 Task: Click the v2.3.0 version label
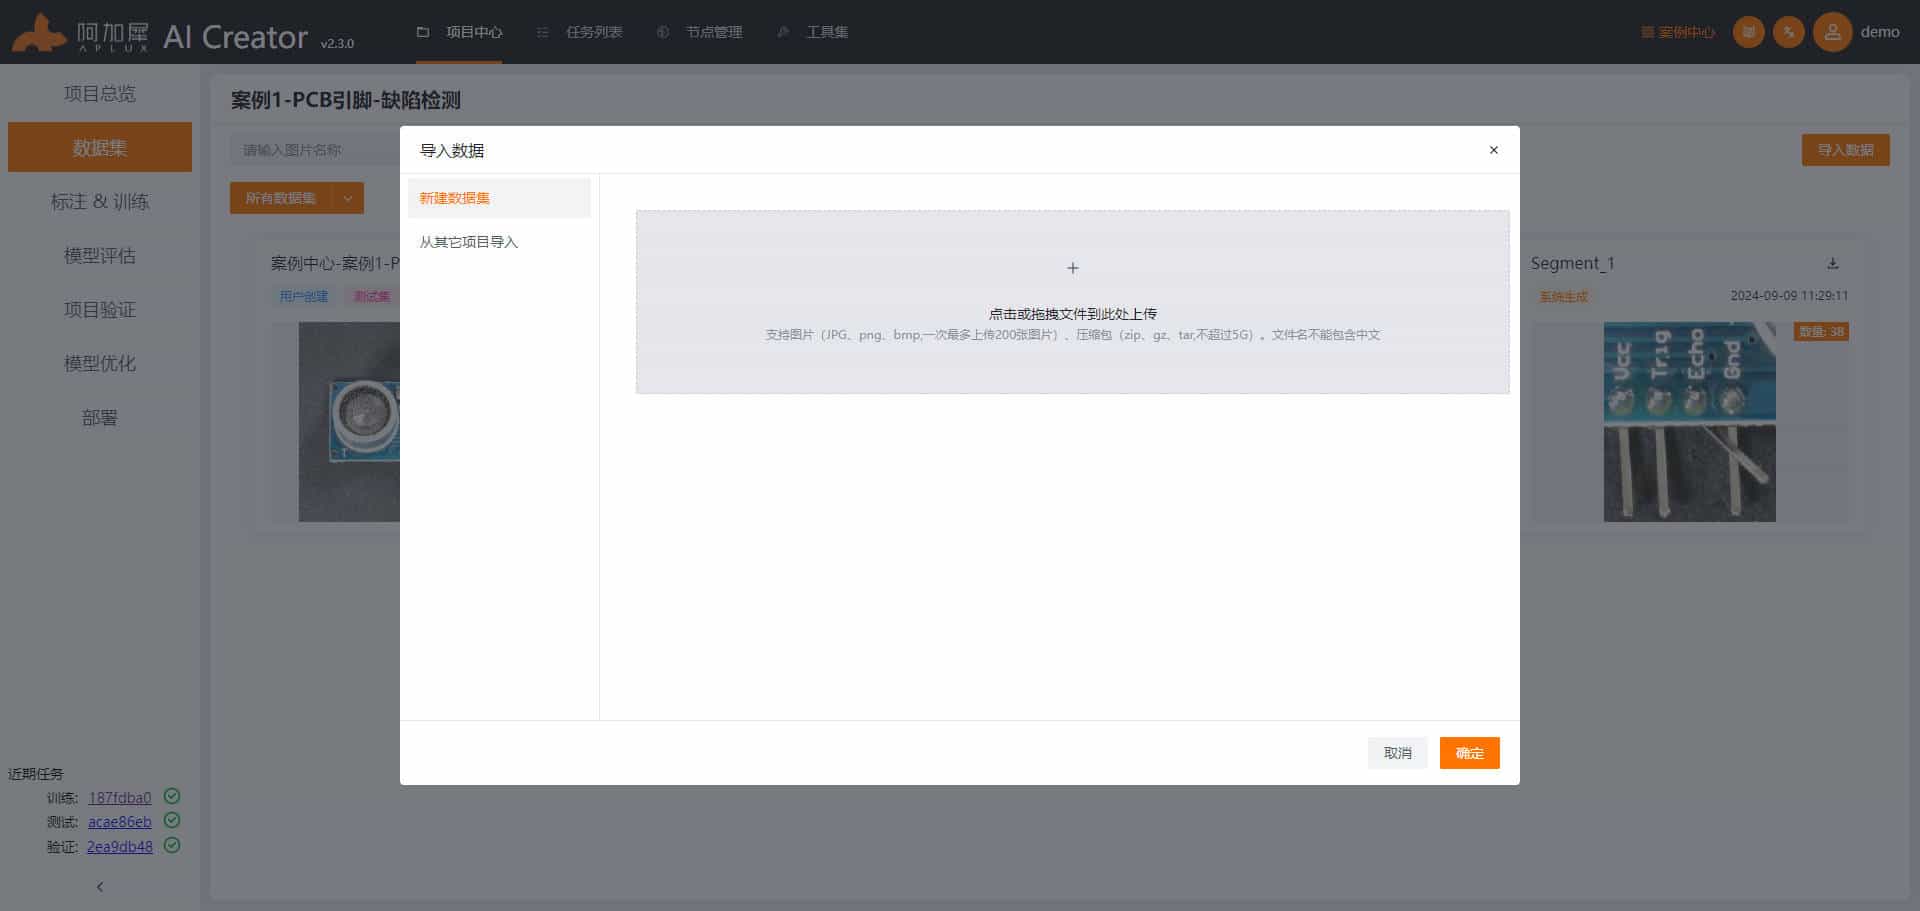[337, 43]
